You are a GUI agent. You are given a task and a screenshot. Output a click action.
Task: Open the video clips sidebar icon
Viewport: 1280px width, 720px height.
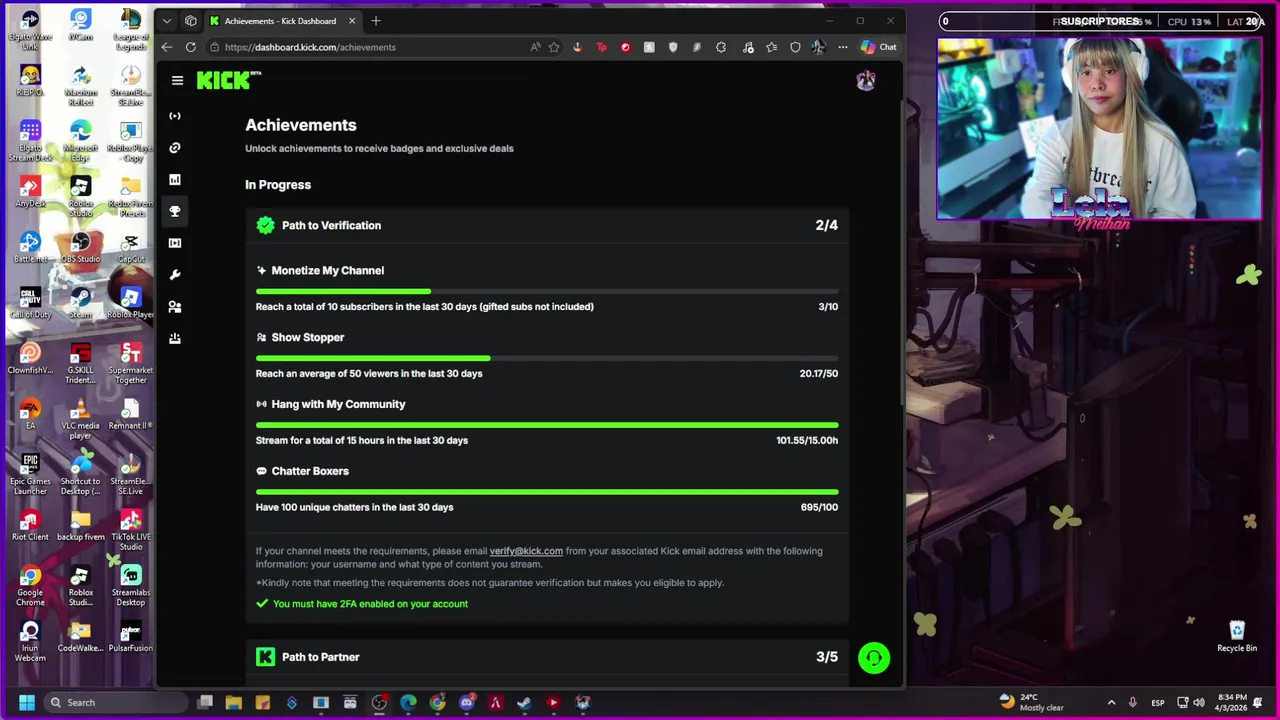(x=175, y=243)
